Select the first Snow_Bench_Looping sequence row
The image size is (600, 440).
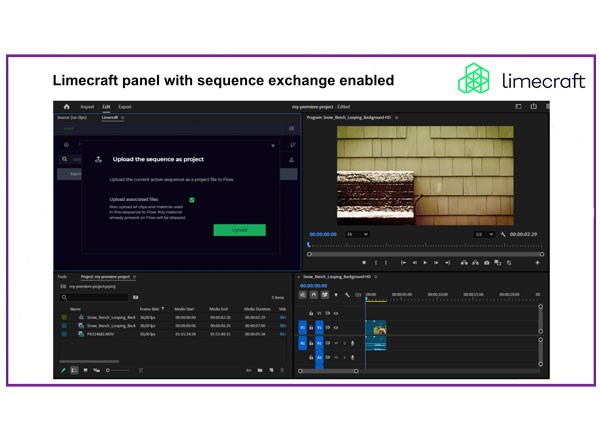[173, 317]
